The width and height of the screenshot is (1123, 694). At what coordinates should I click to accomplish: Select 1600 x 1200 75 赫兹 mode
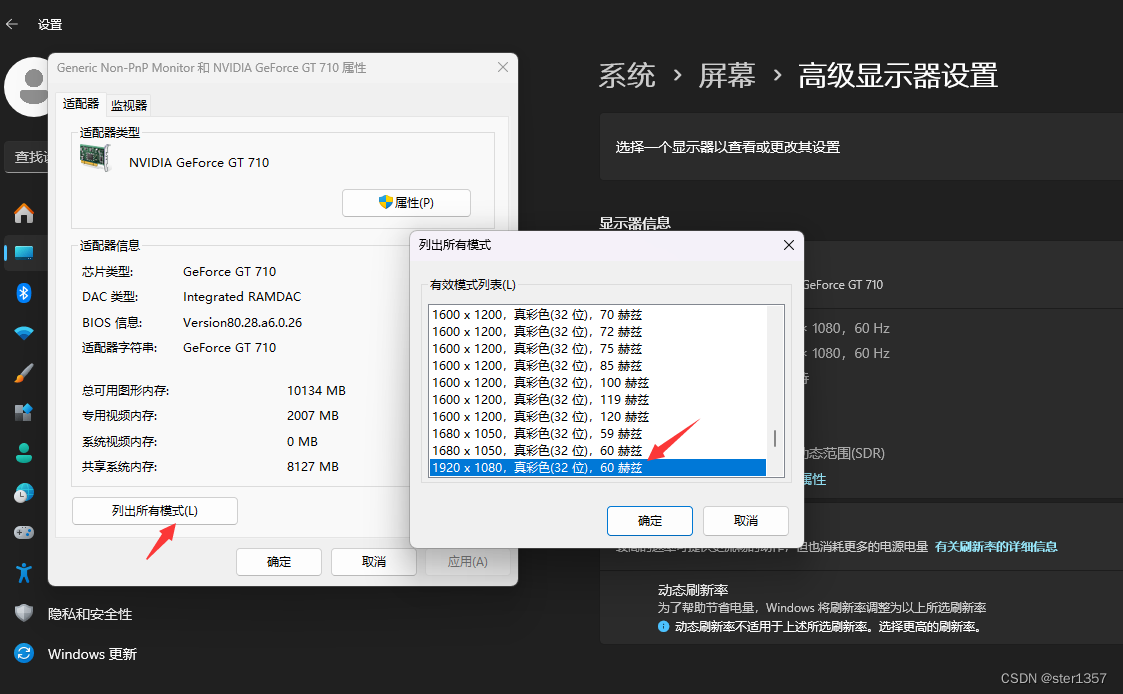(597, 349)
